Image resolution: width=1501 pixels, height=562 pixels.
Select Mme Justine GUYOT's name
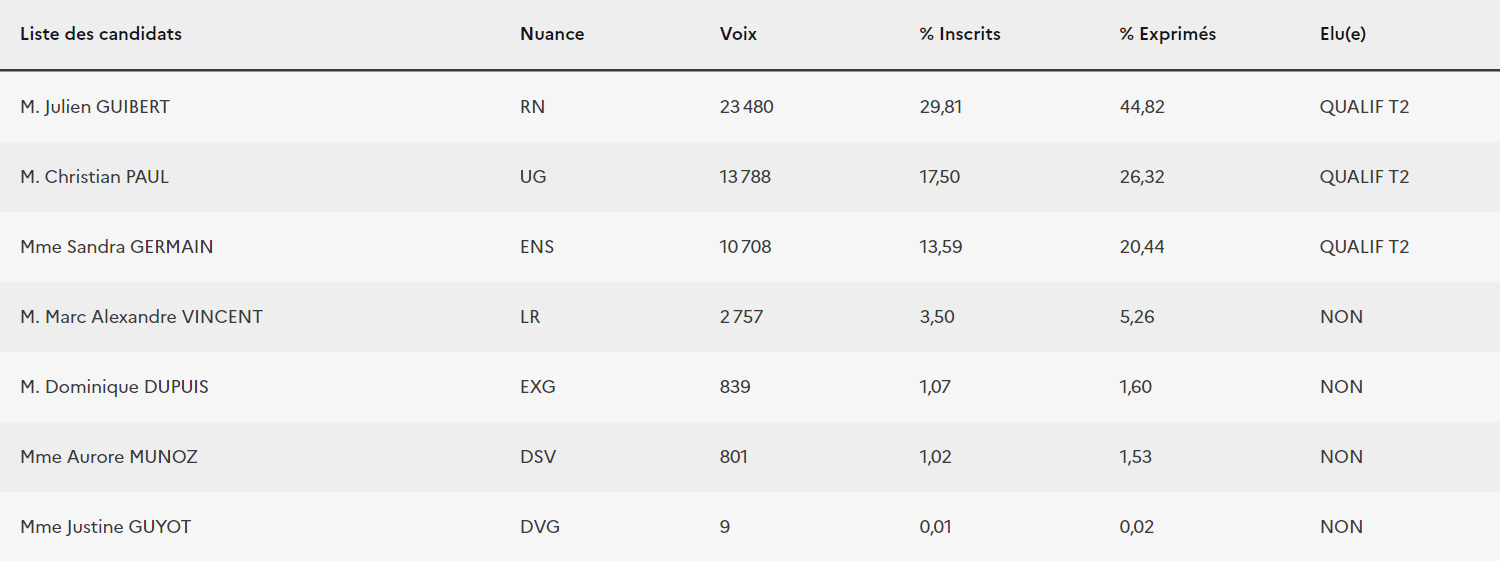[x=106, y=527]
